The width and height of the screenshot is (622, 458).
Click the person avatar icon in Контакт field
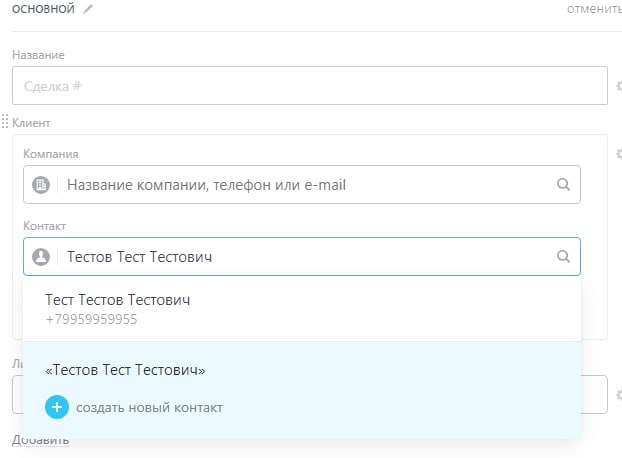pyautogui.click(x=41, y=257)
